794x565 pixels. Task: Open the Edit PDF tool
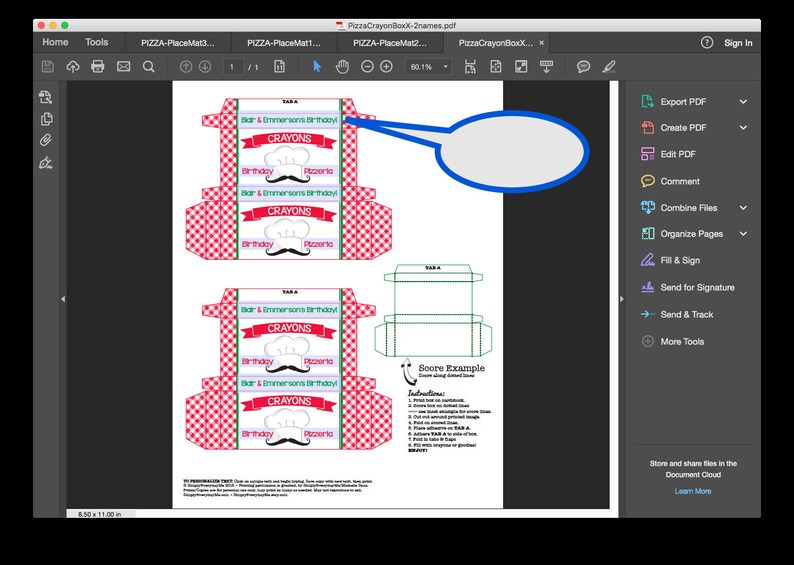(668, 154)
